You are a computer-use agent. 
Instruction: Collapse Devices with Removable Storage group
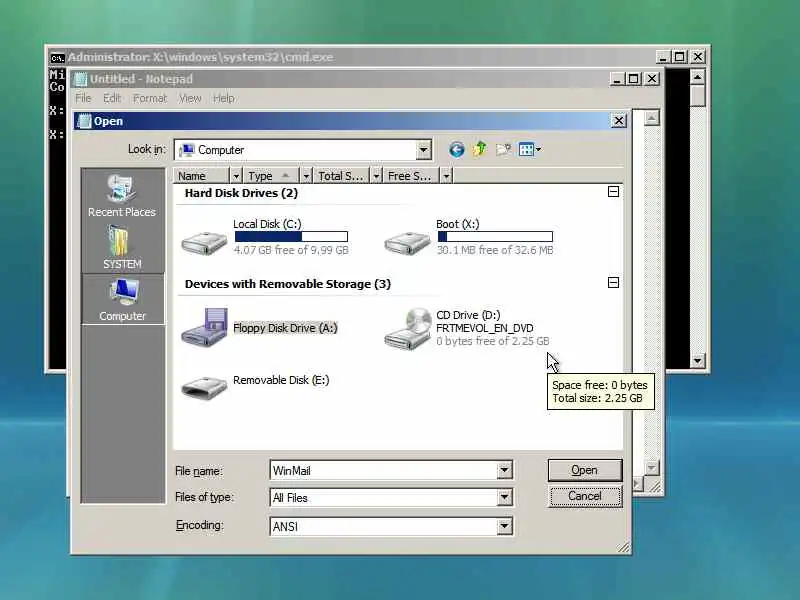(x=614, y=283)
